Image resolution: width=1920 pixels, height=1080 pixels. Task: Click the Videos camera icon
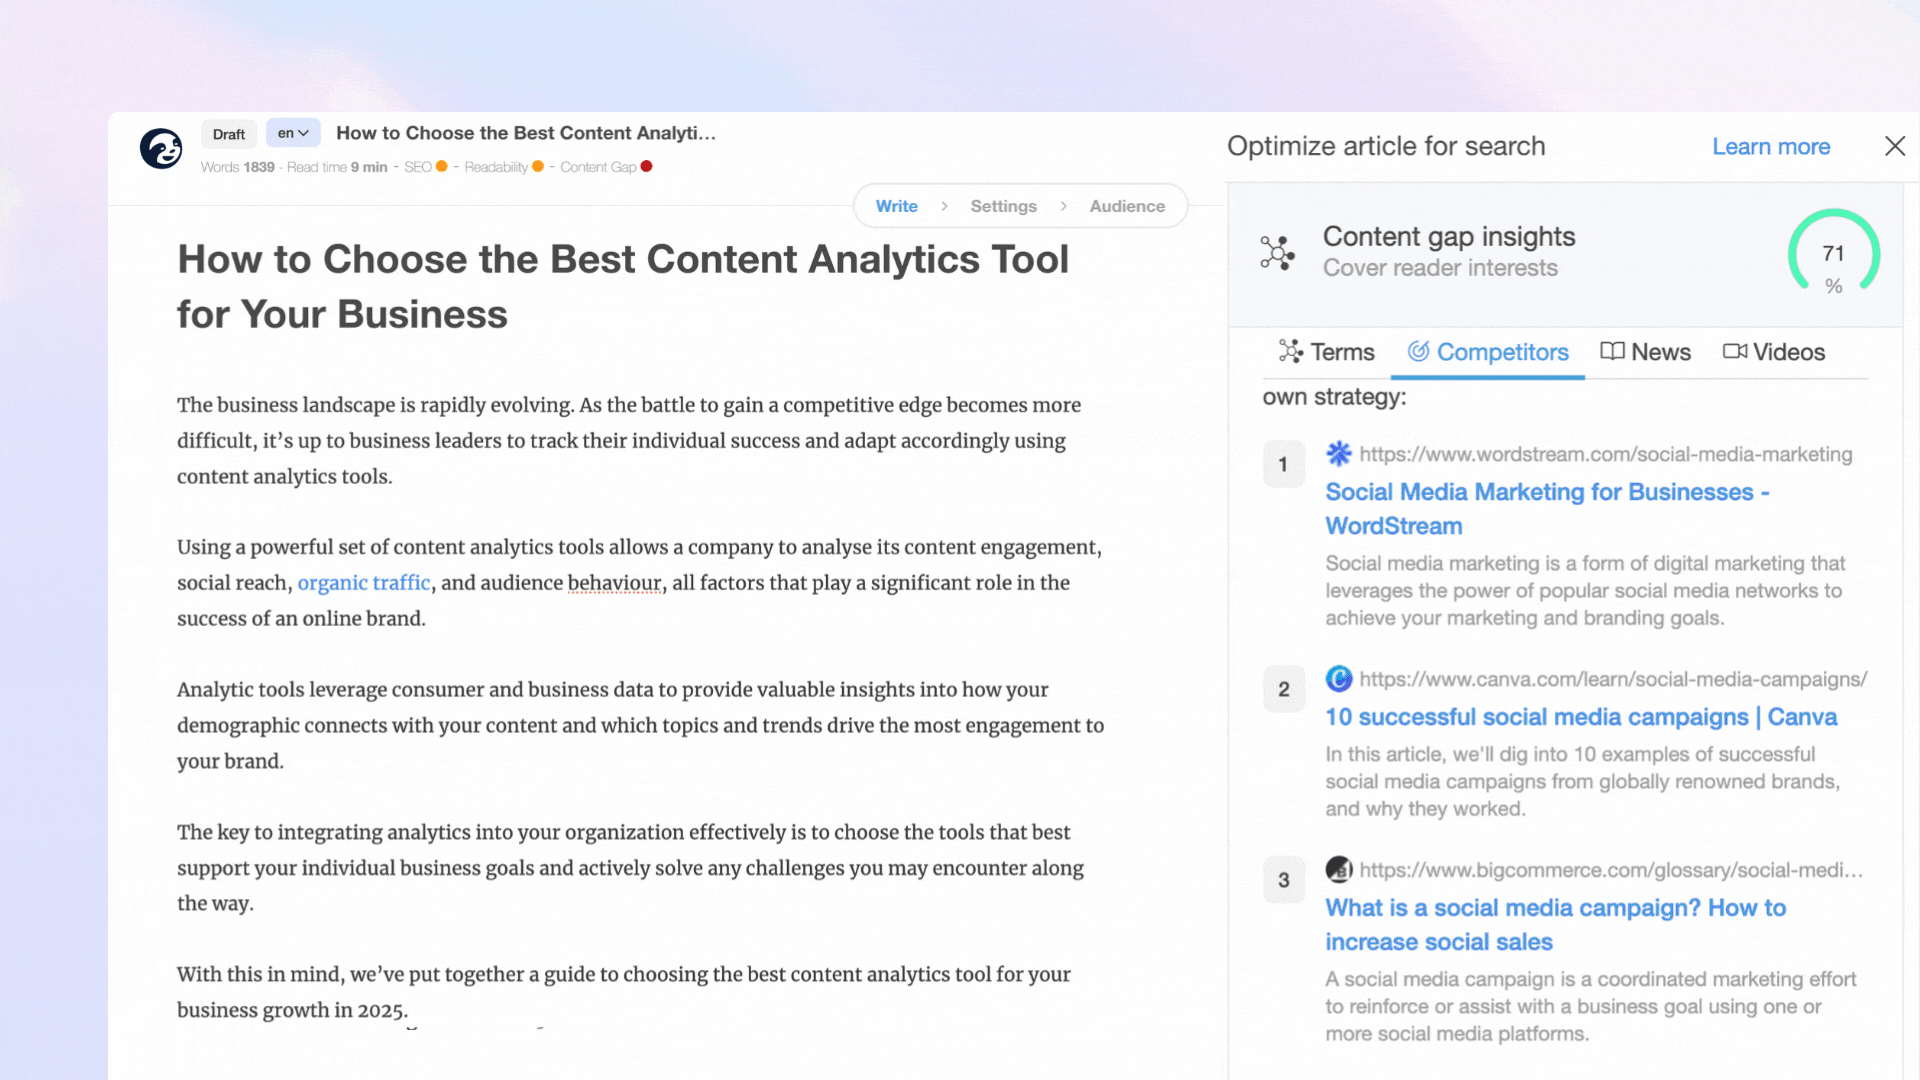click(1735, 351)
